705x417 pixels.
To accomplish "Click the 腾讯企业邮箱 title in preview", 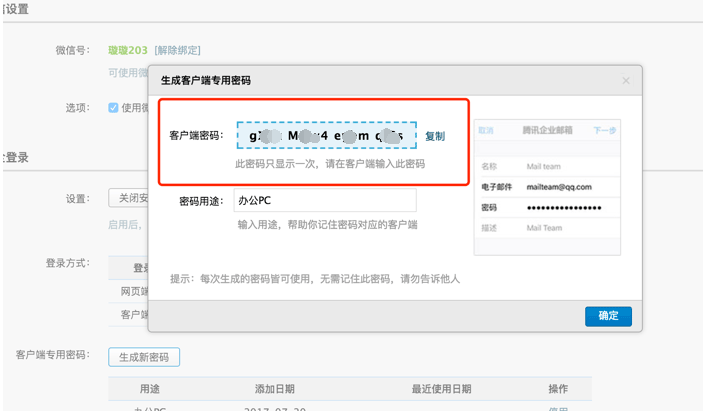I will 548,131.
